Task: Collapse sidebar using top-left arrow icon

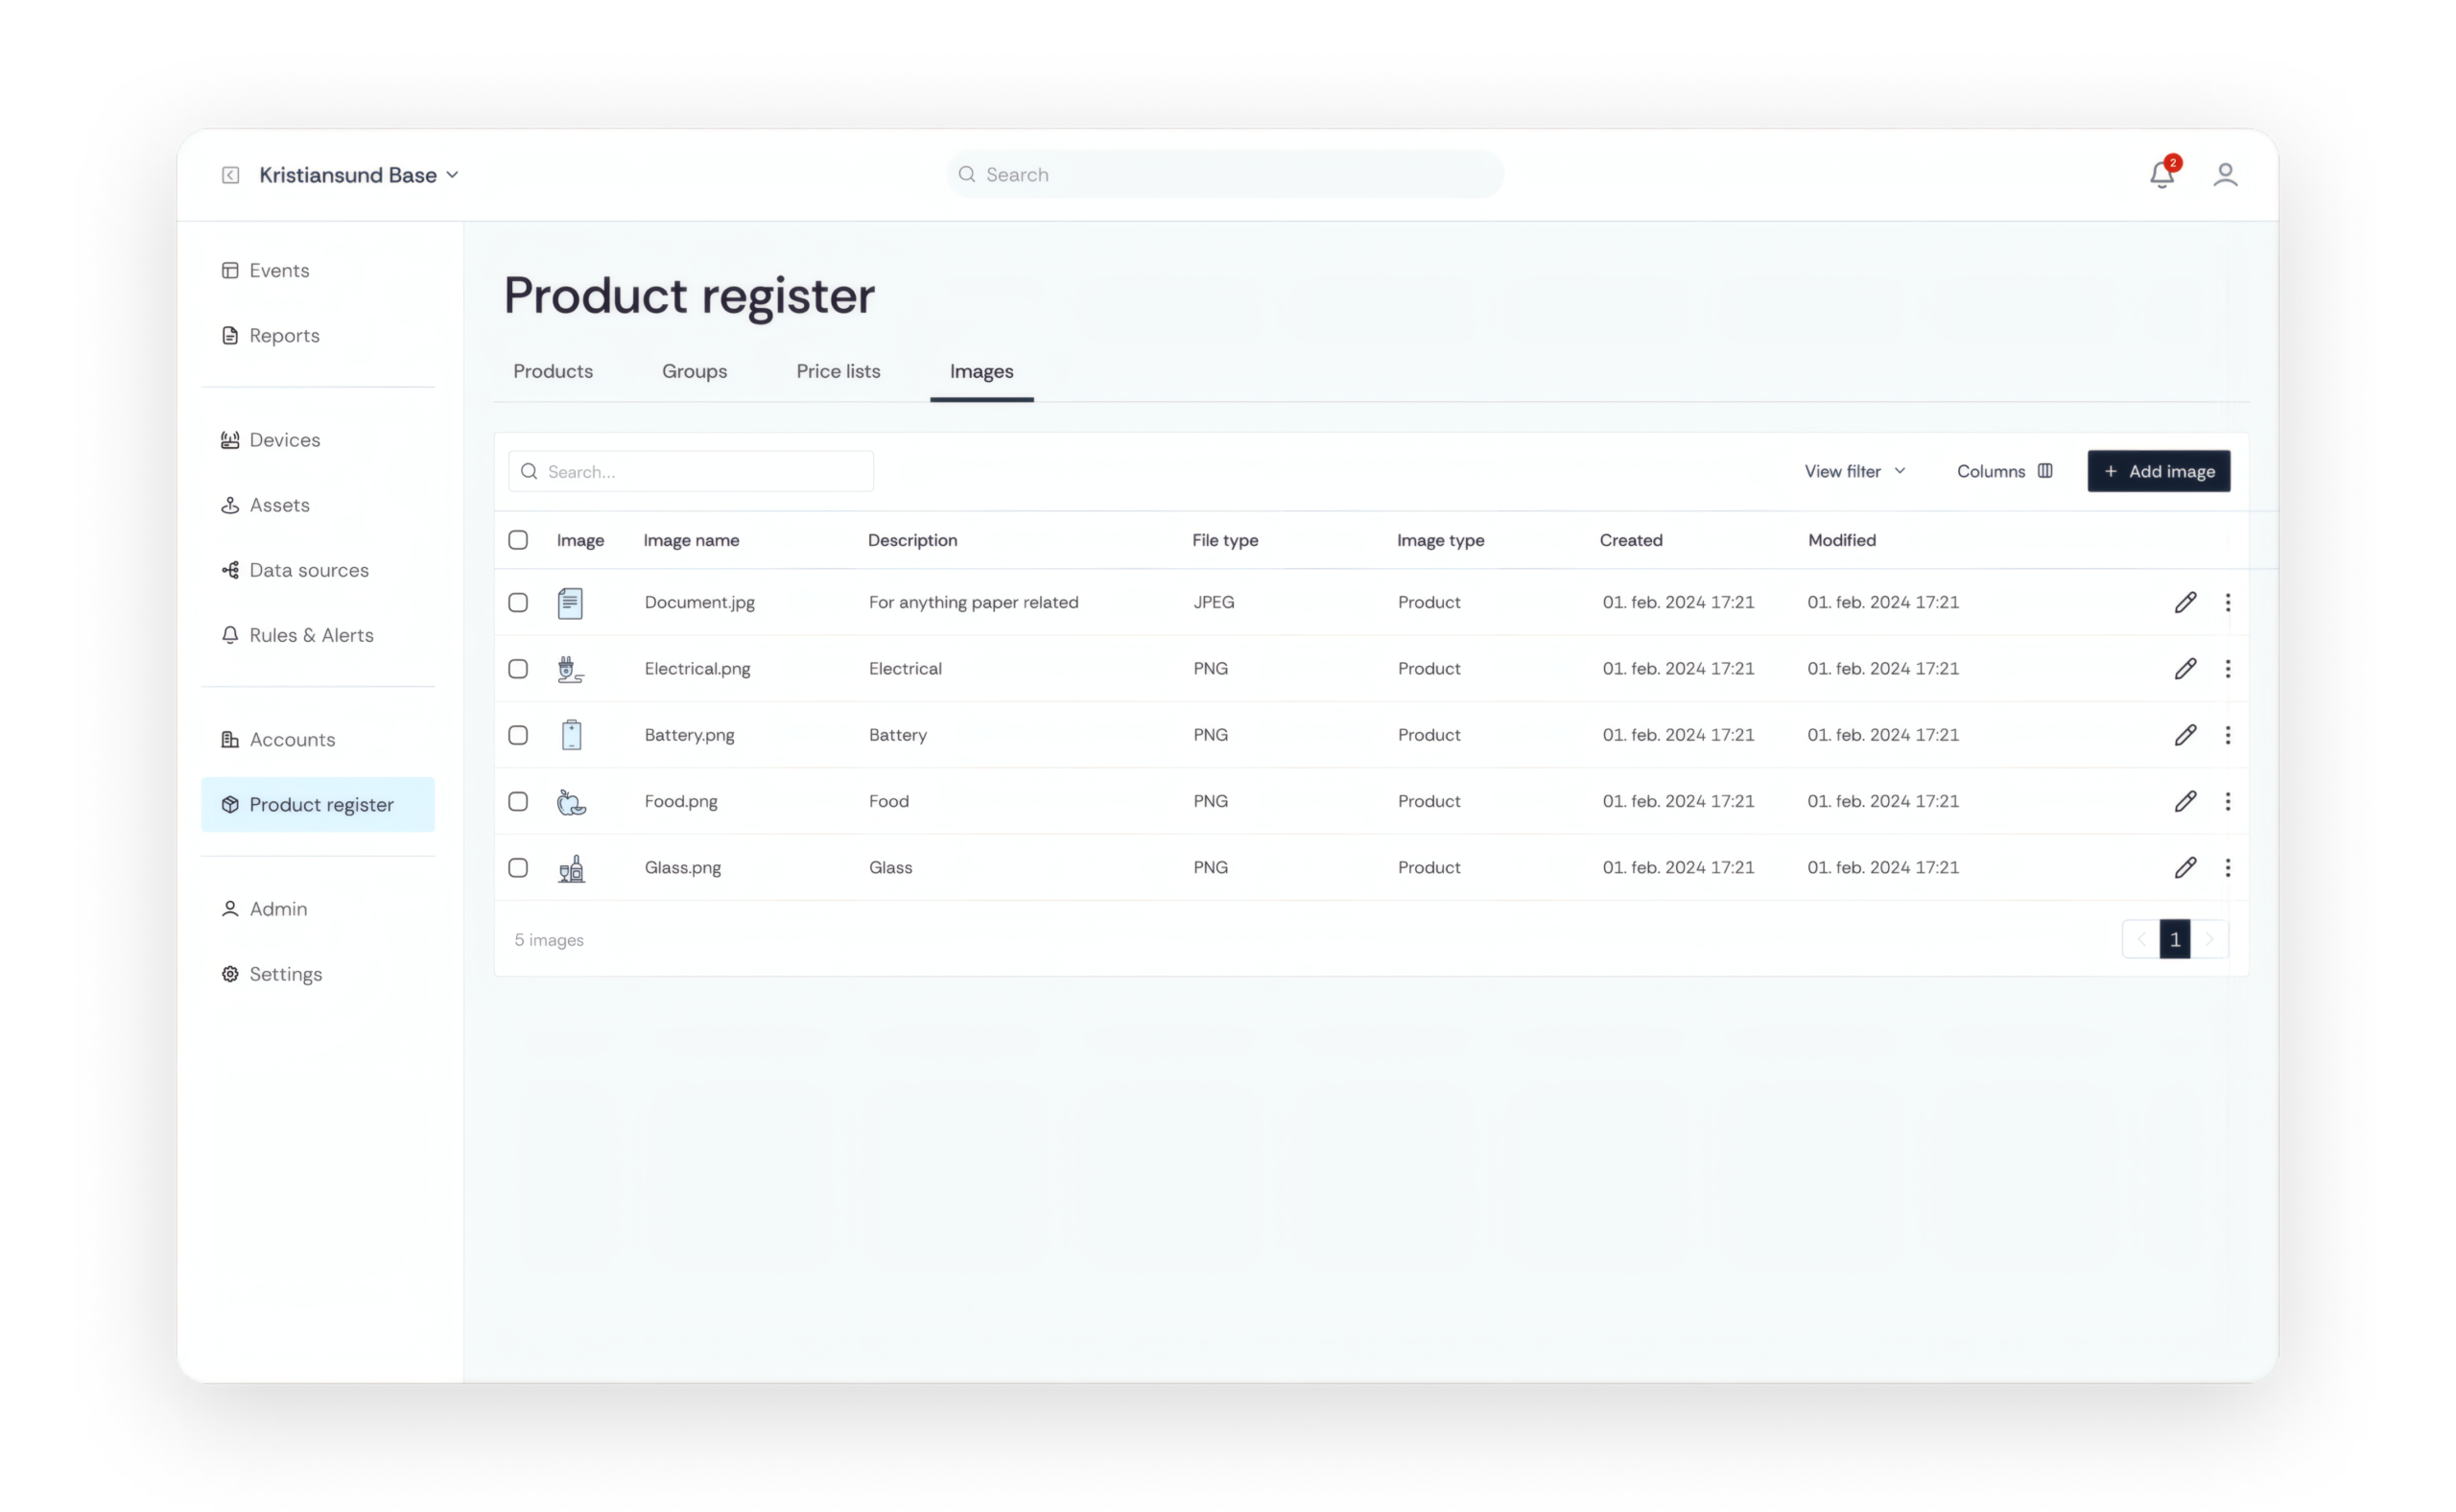Action: [x=230, y=175]
